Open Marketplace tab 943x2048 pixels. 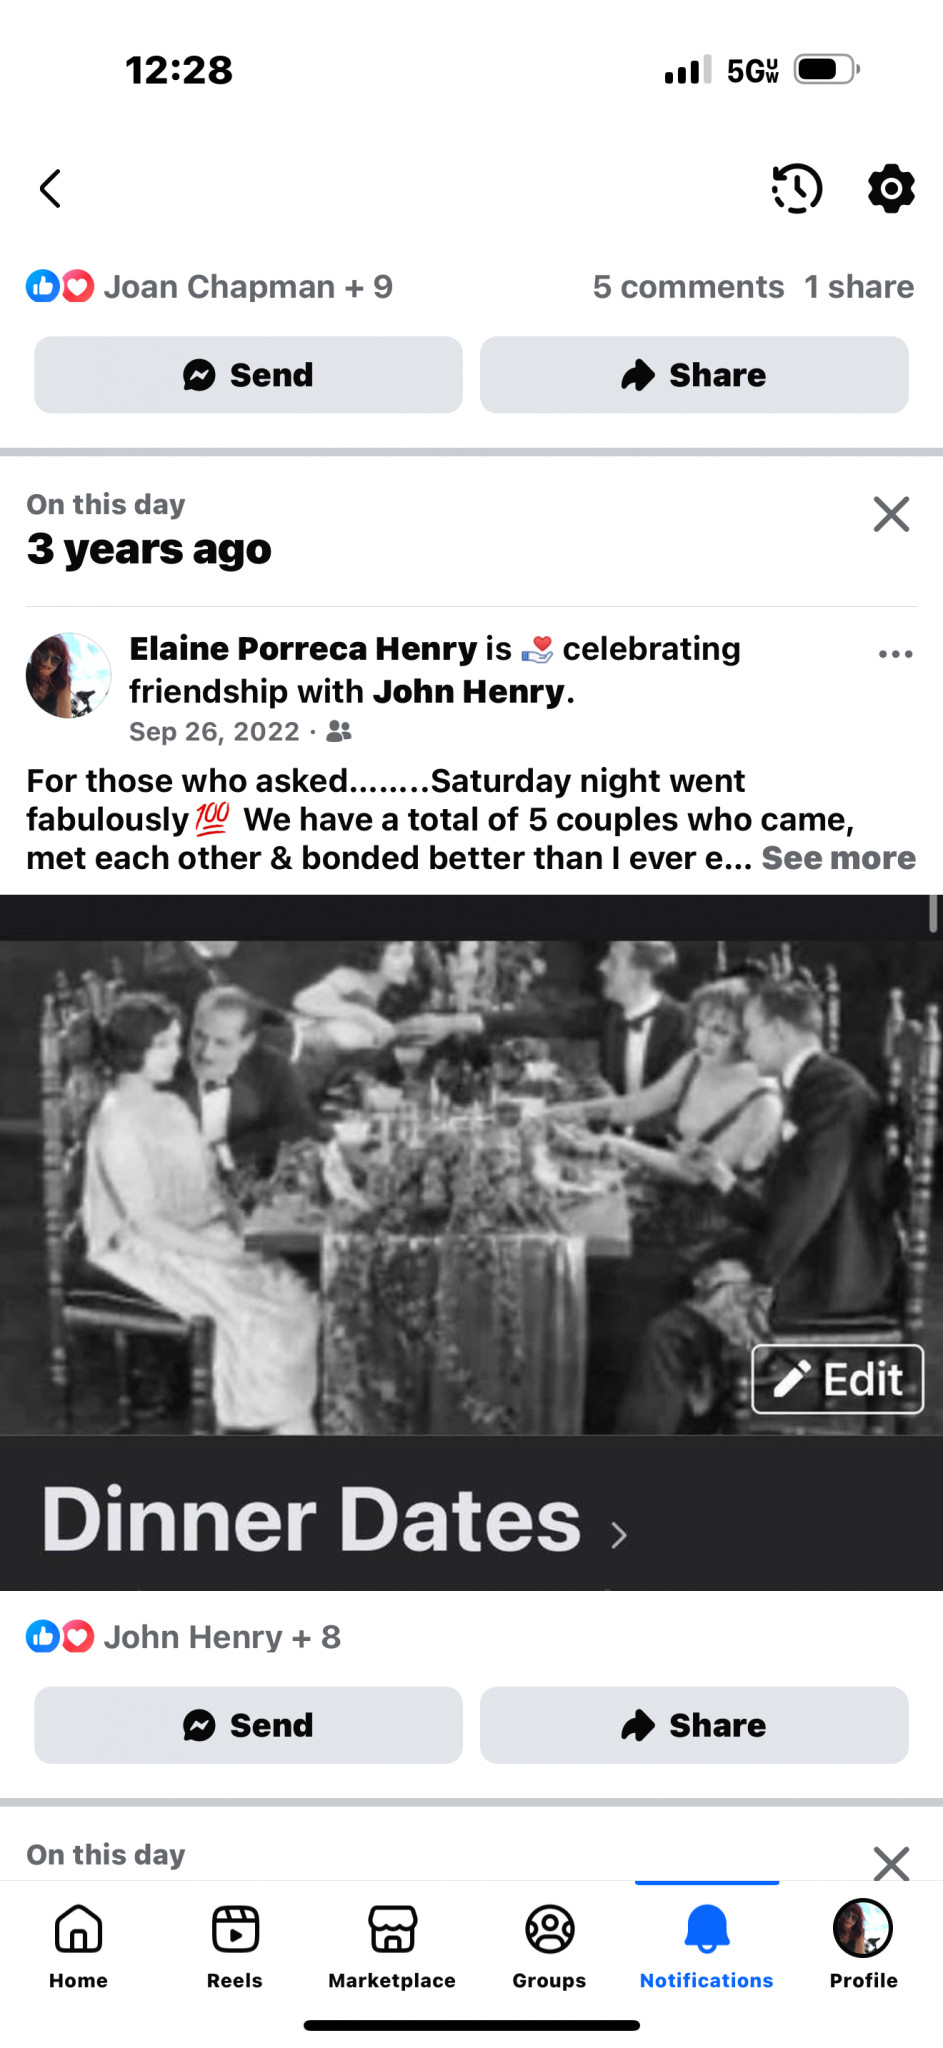392,1945
